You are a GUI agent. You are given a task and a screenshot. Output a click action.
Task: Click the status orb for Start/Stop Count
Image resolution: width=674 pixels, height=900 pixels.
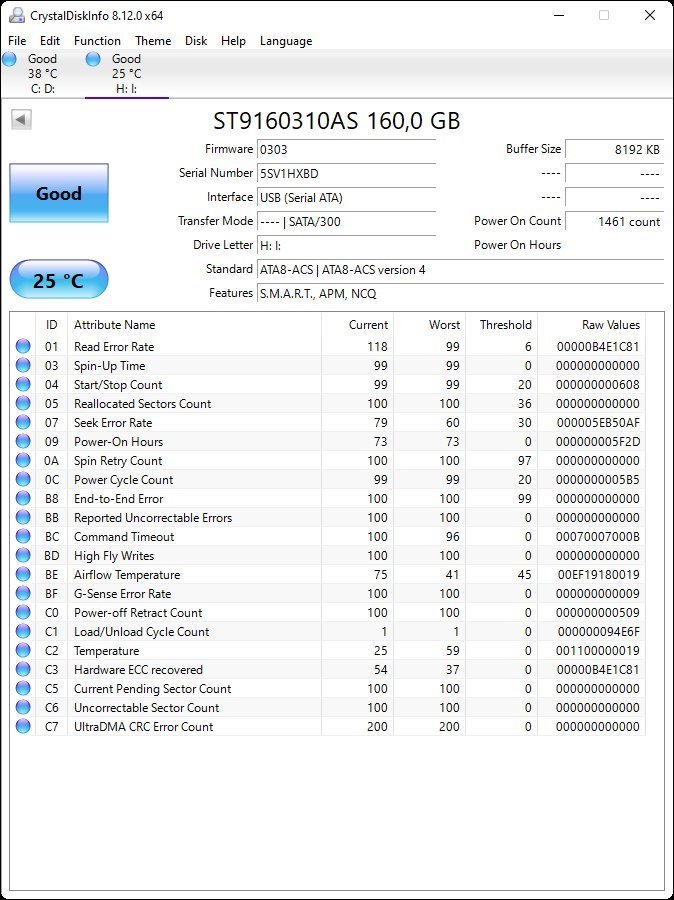(23, 384)
